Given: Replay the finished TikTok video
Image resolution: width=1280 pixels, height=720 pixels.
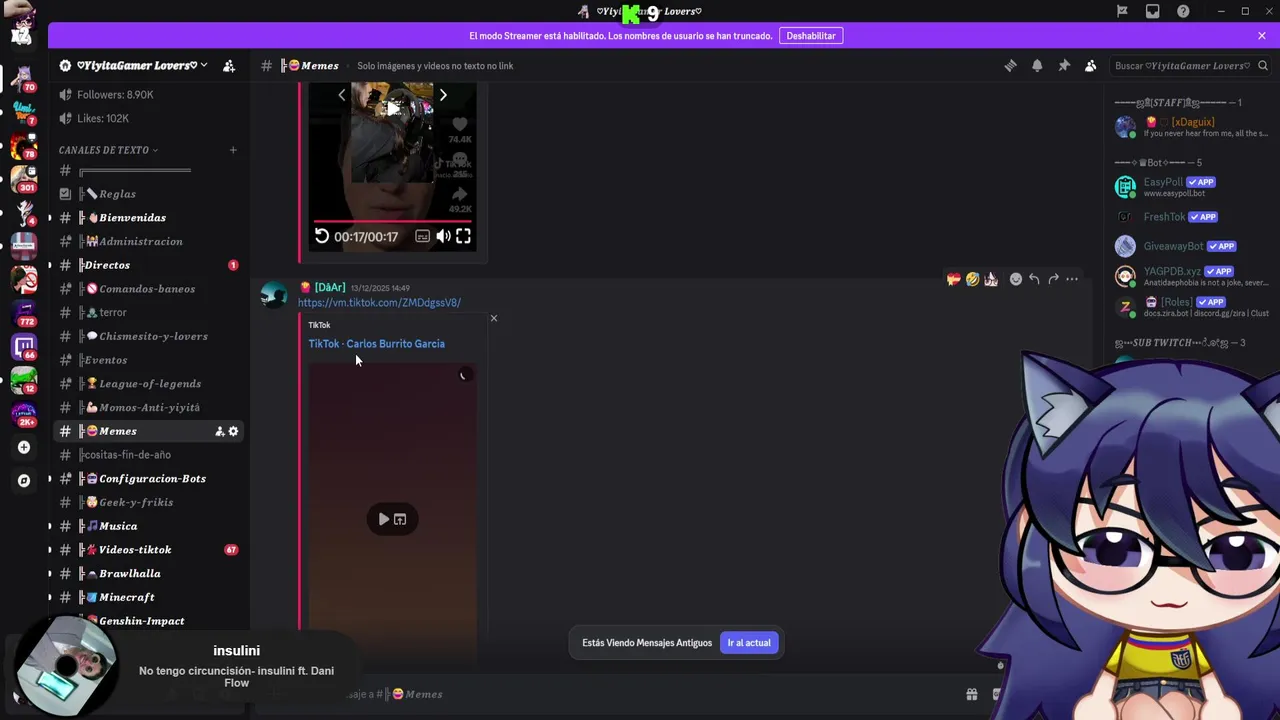Looking at the screenshot, I should (x=322, y=237).
